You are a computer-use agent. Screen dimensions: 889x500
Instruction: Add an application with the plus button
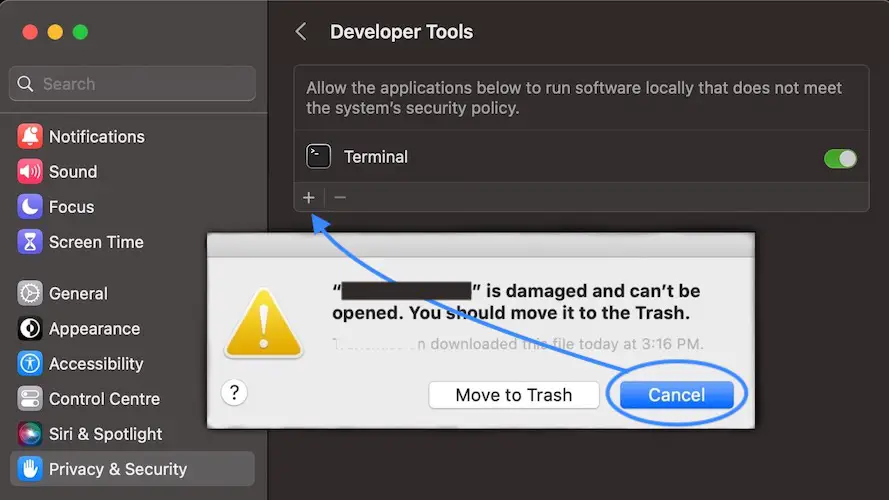click(309, 197)
